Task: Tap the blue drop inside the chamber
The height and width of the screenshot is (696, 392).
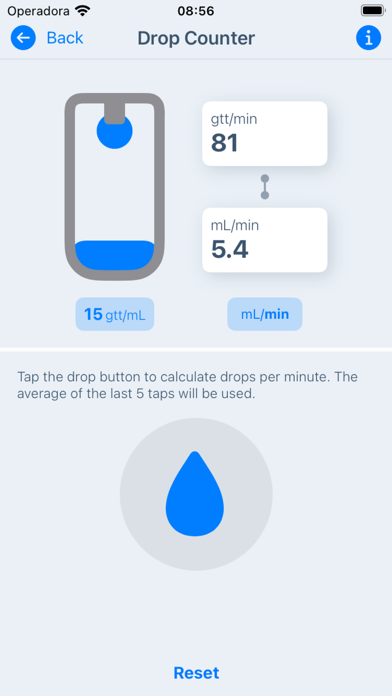Action: [x=115, y=131]
